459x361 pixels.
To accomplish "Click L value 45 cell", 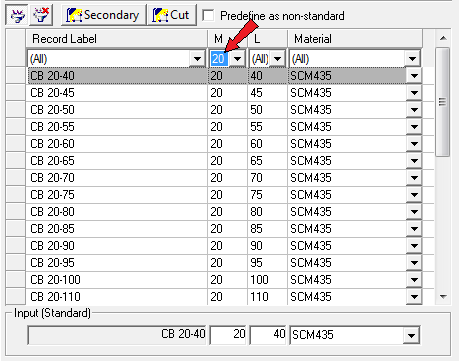I will click(267, 93).
